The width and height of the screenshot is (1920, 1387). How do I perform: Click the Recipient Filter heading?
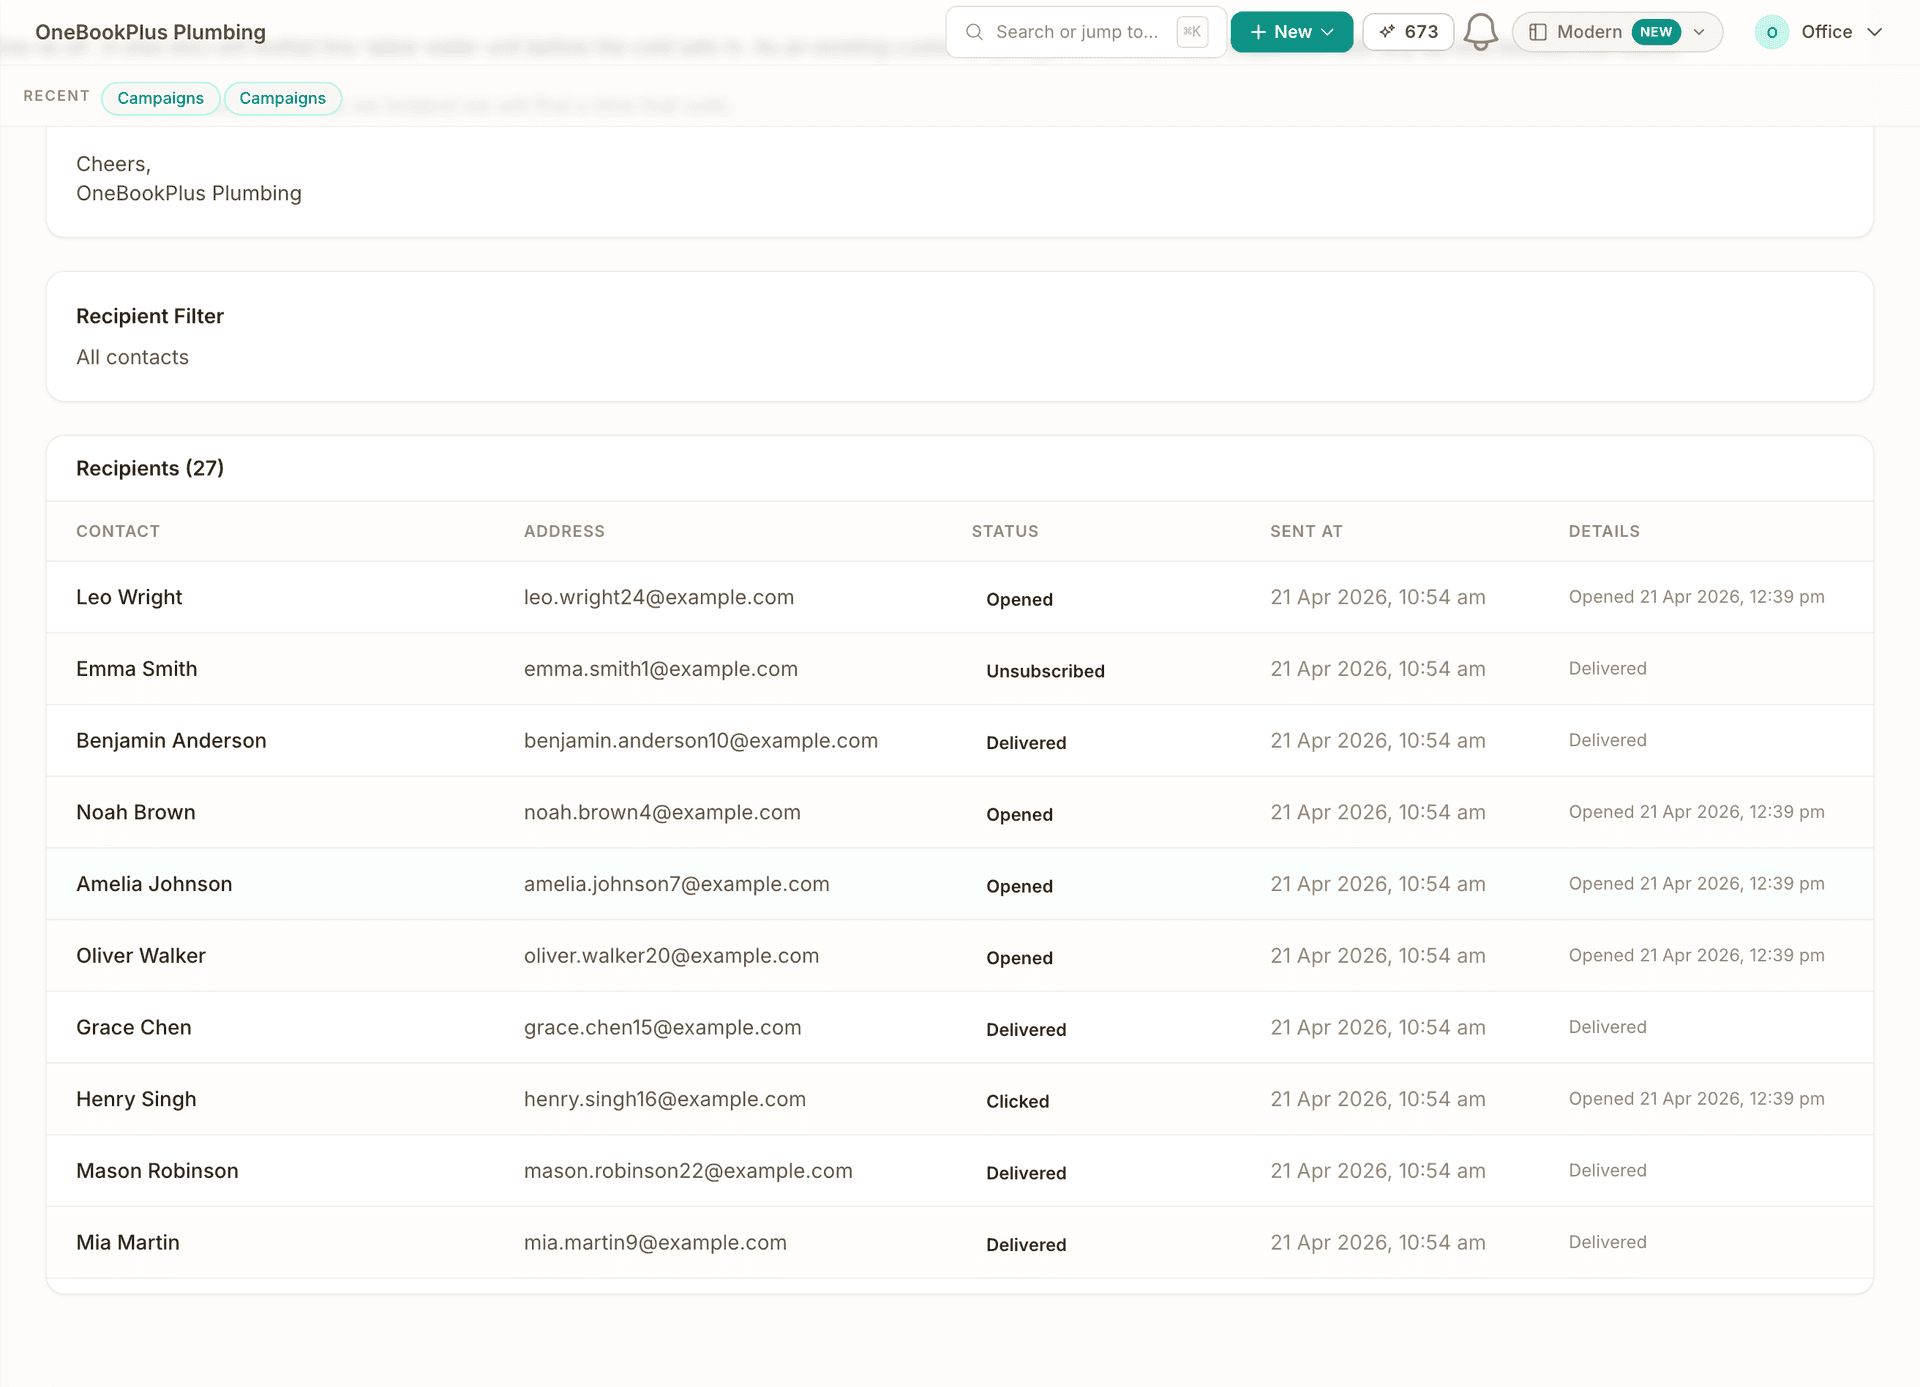coord(150,316)
